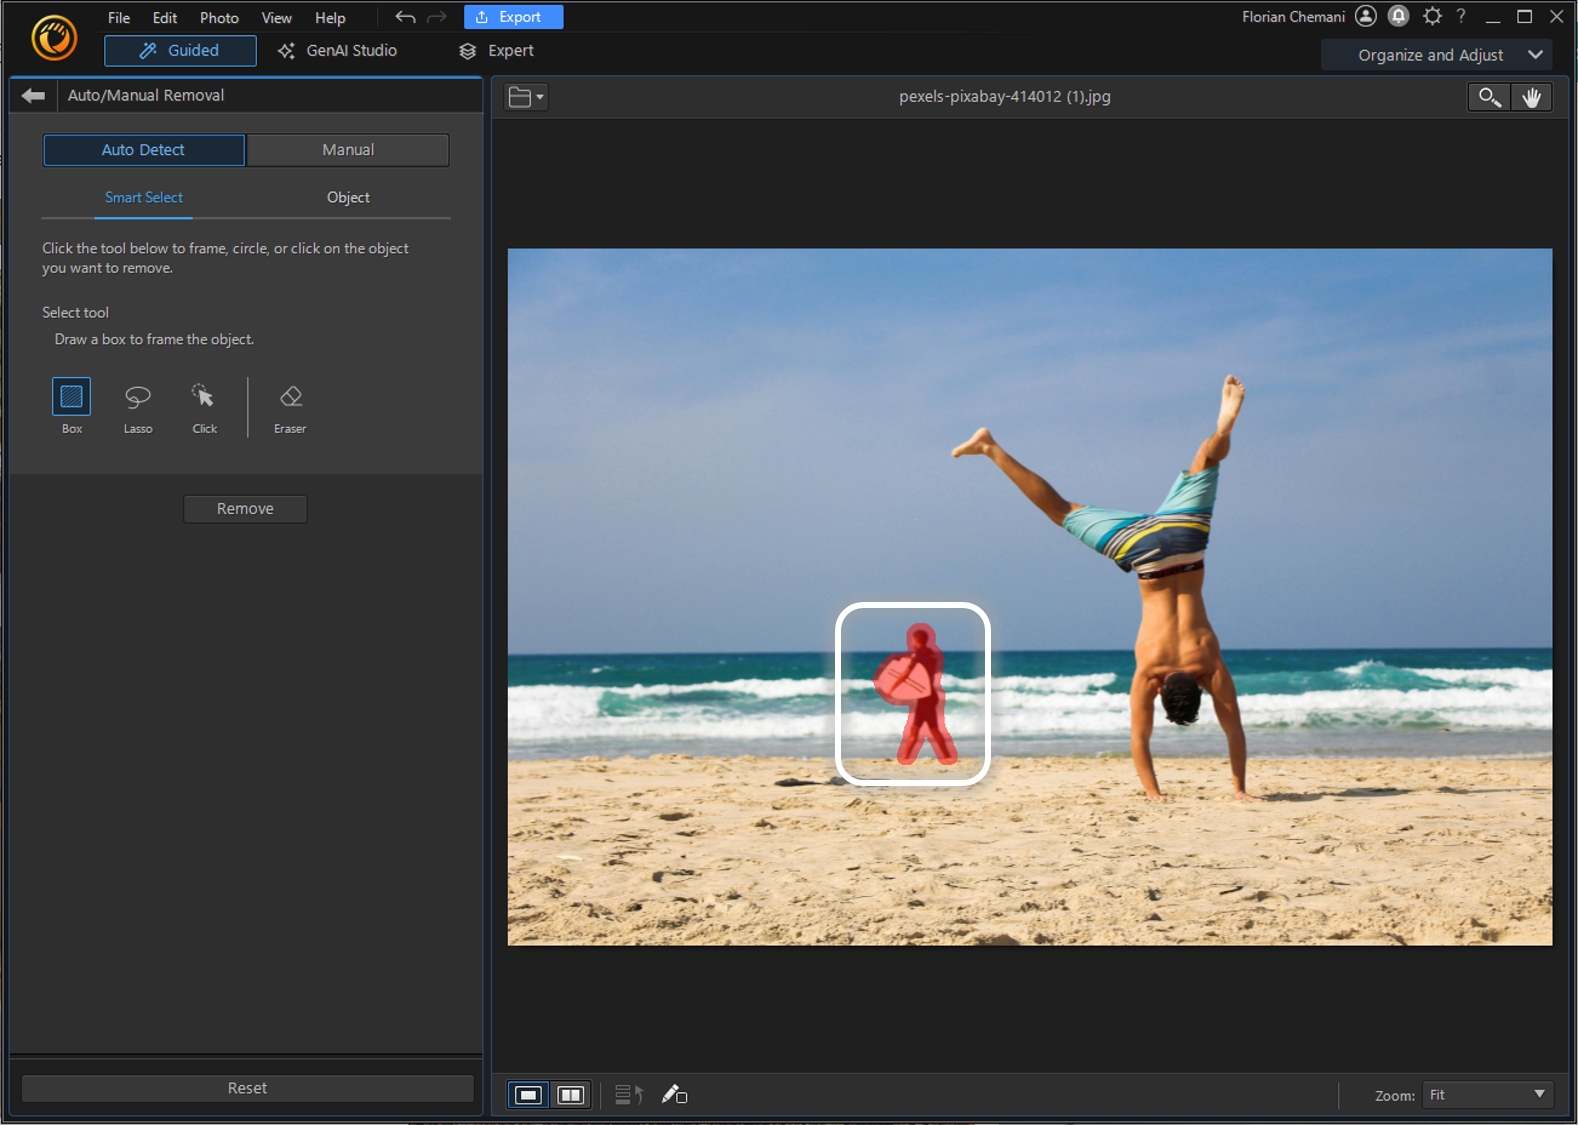Image resolution: width=1578 pixels, height=1125 pixels.
Task: Open the Zoom Fit dropdown
Action: click(1488, 1095)
